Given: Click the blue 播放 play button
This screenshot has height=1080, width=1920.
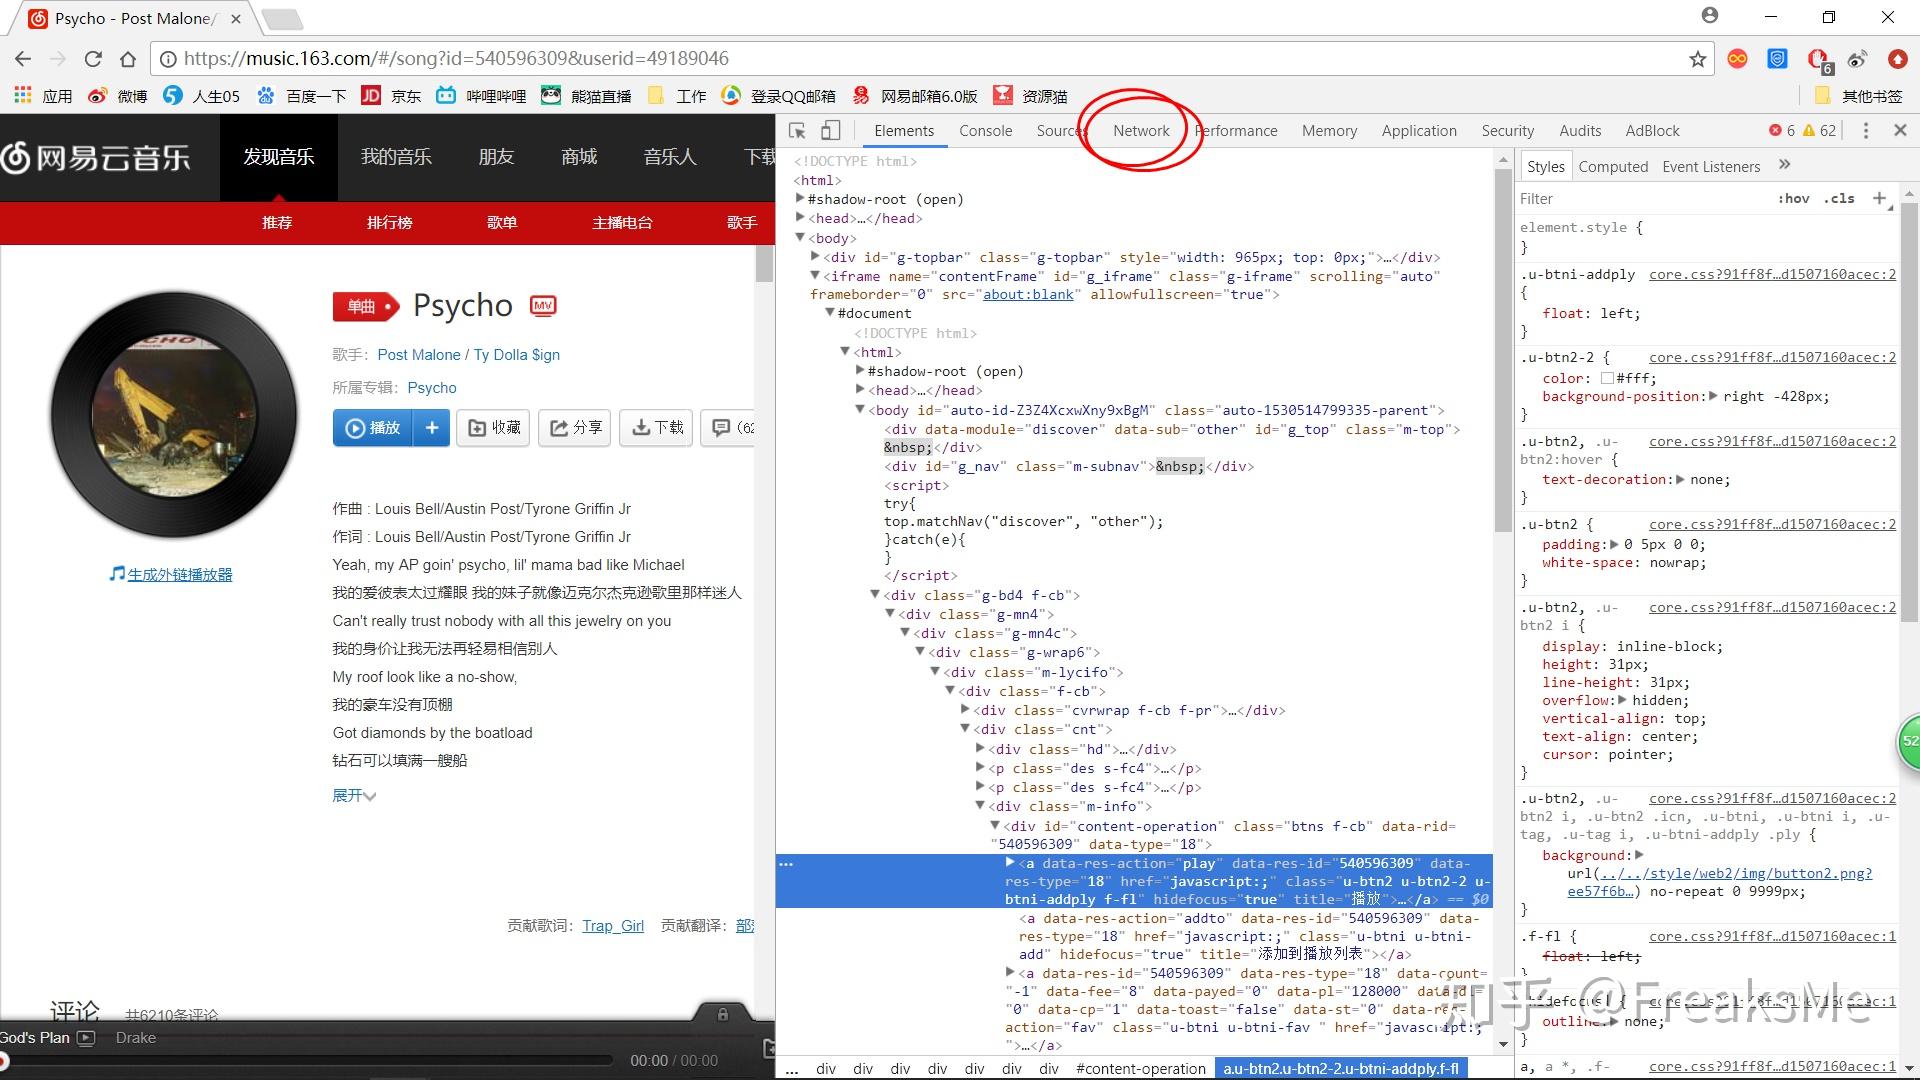Looking at the screenshot, I should point(373,428).
